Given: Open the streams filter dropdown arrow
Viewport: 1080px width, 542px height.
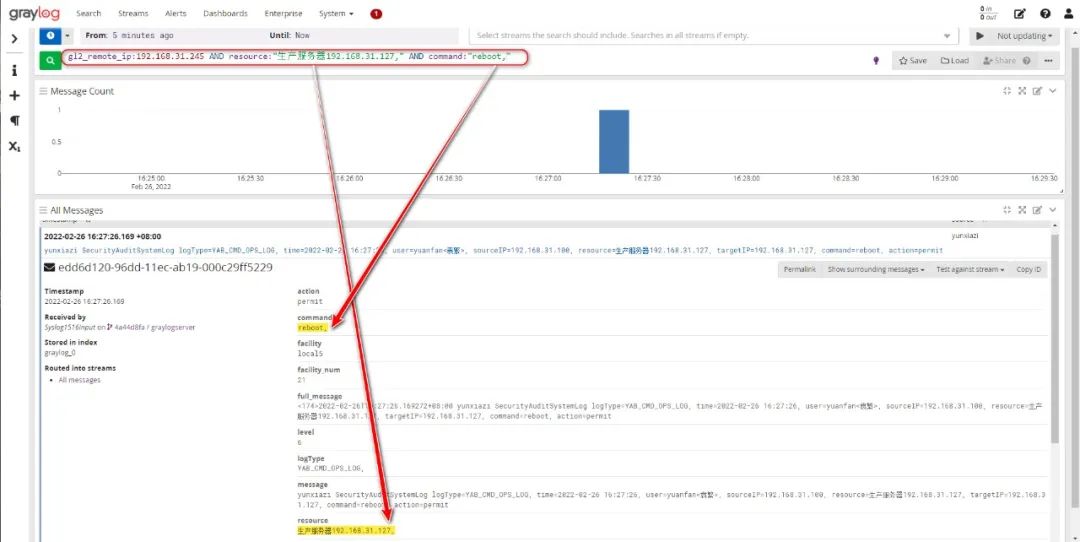Looking at the screenshot, I should (947, 36).
